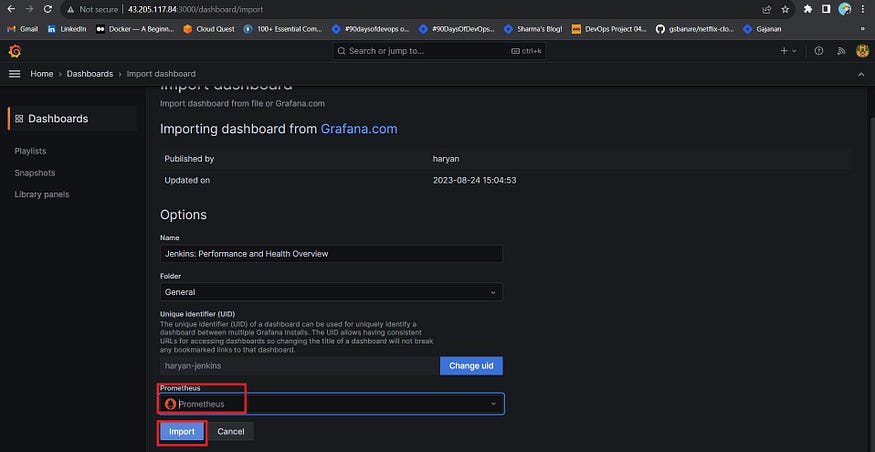Open the hamburger navigation menu
The width and height of the screenshot is (875, 452).
tap(15, 74)
